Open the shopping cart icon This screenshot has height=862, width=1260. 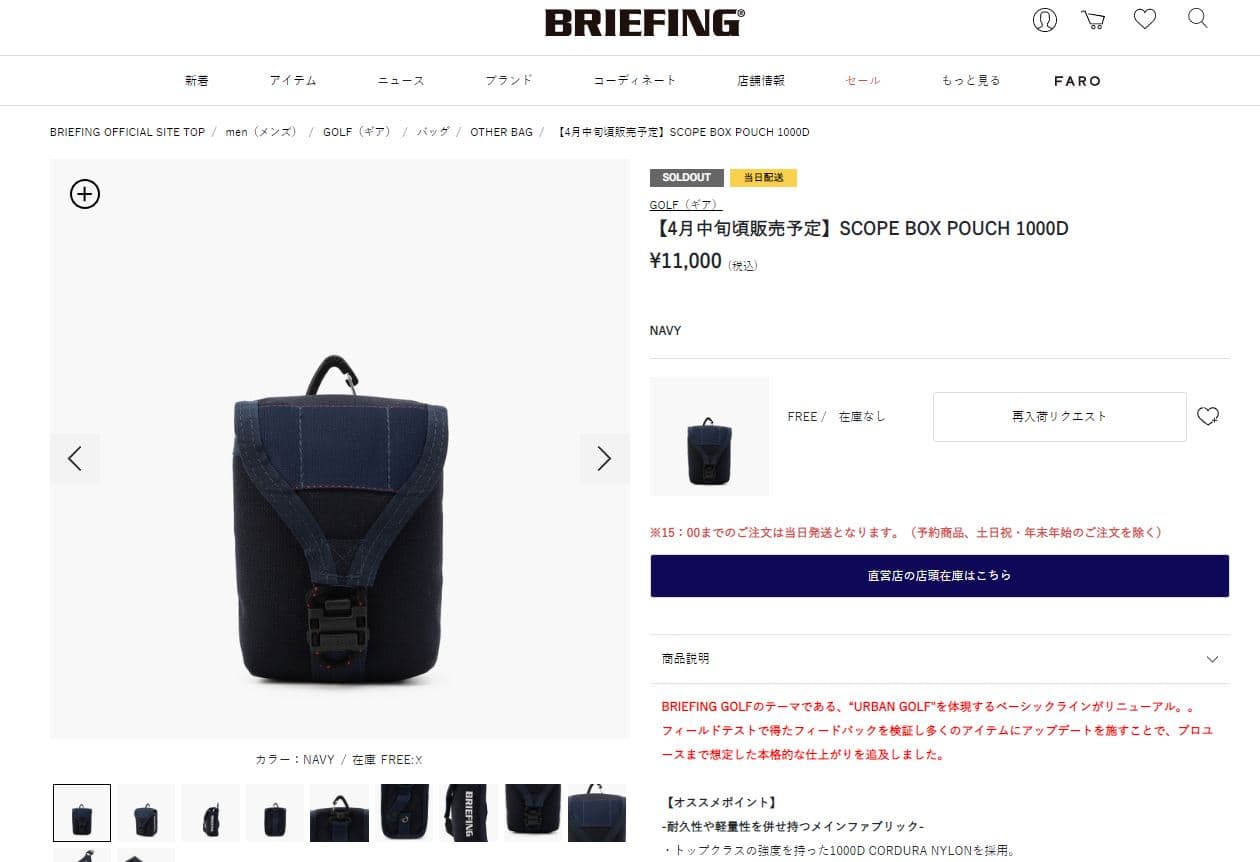click(x=1093, y=20)
